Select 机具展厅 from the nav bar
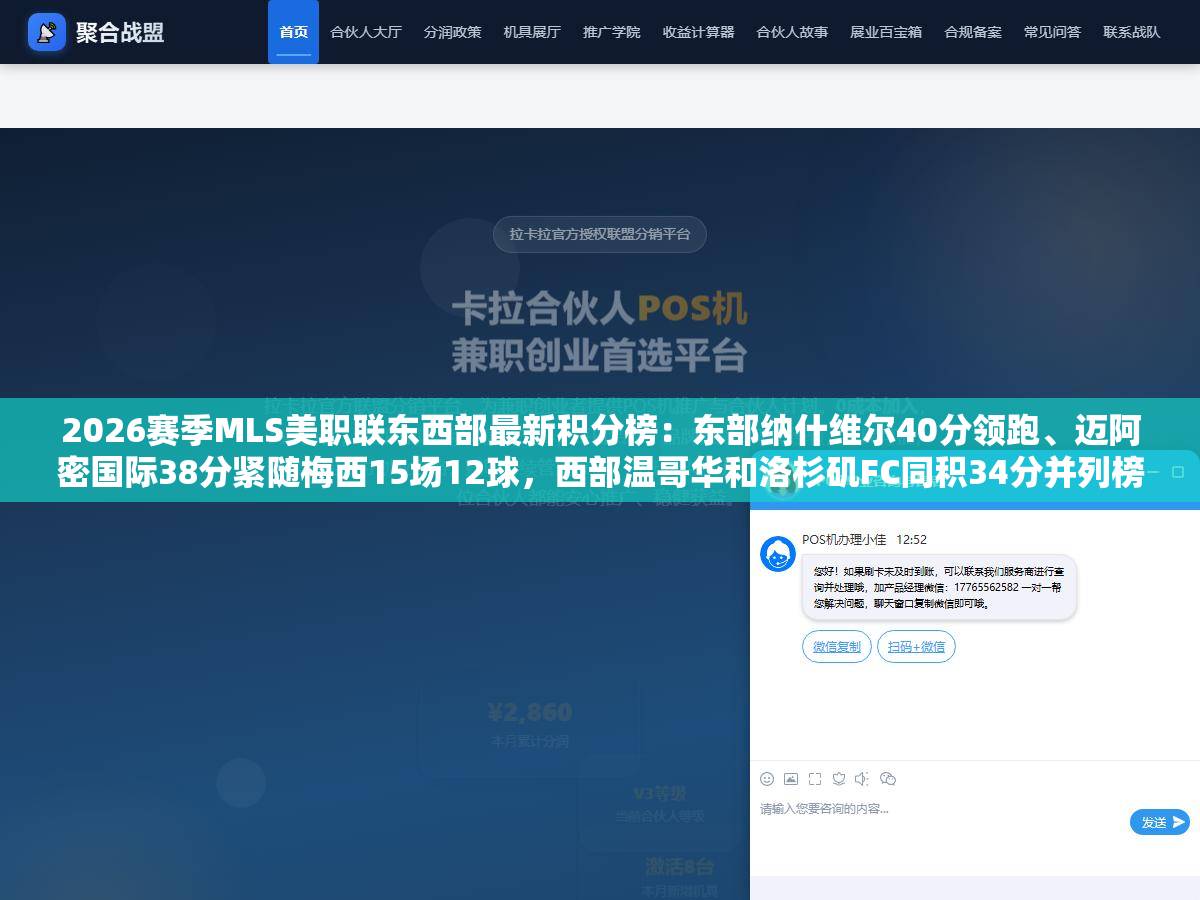The image size is (1200, 900). 532,32
